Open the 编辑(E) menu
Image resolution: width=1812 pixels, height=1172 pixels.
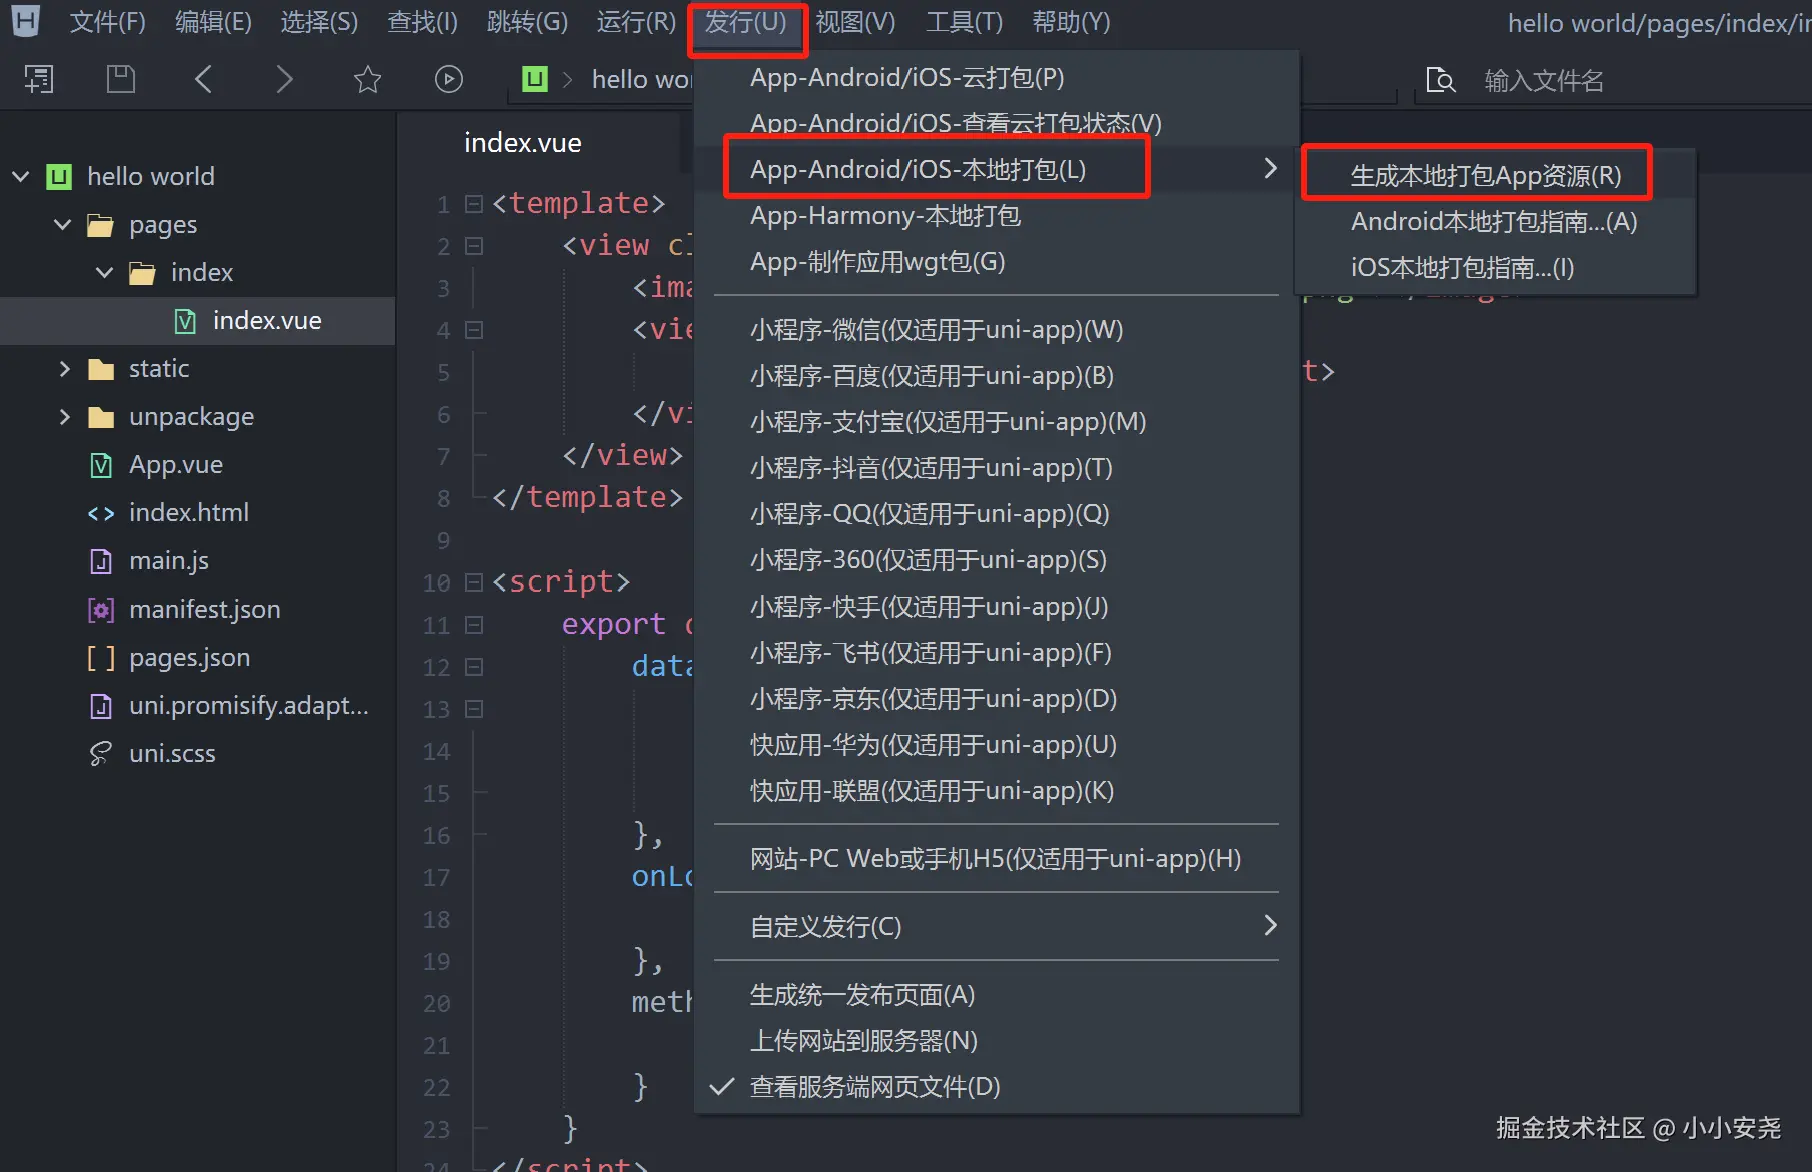point(213,22)
